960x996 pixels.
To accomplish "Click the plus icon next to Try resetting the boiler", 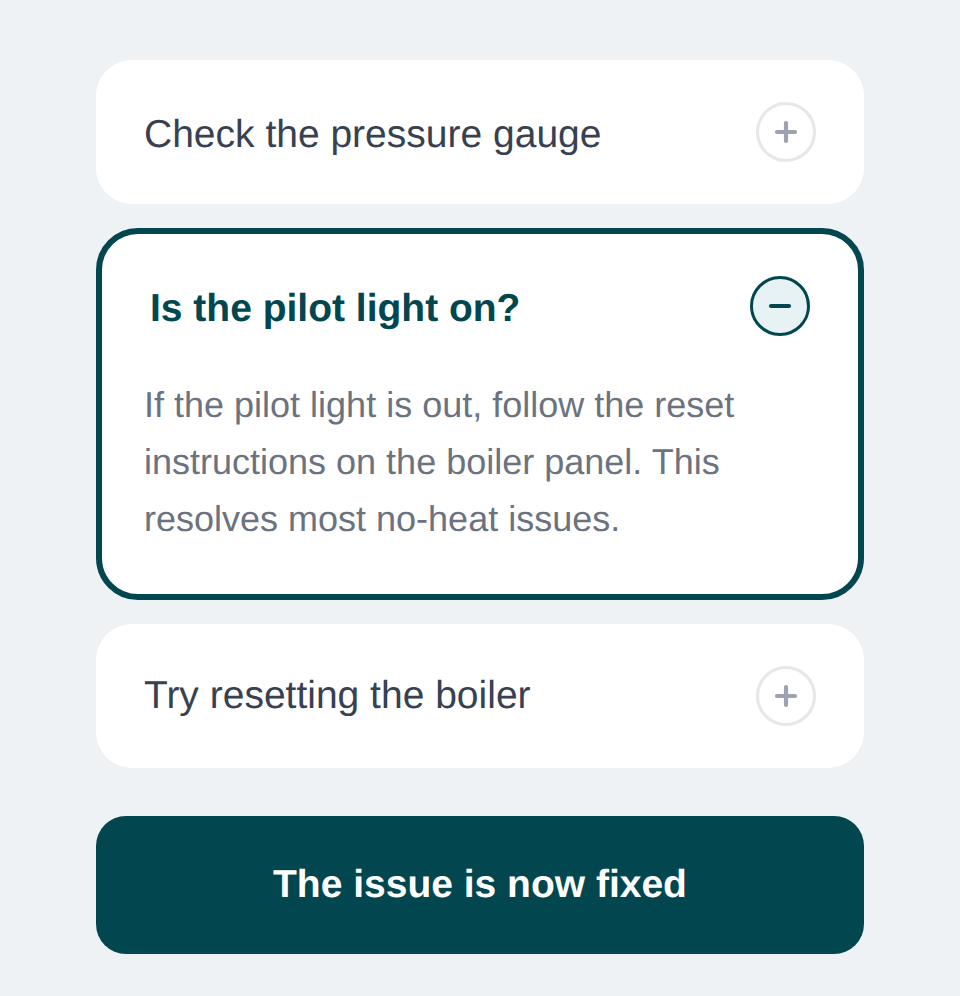I will 785,696.
